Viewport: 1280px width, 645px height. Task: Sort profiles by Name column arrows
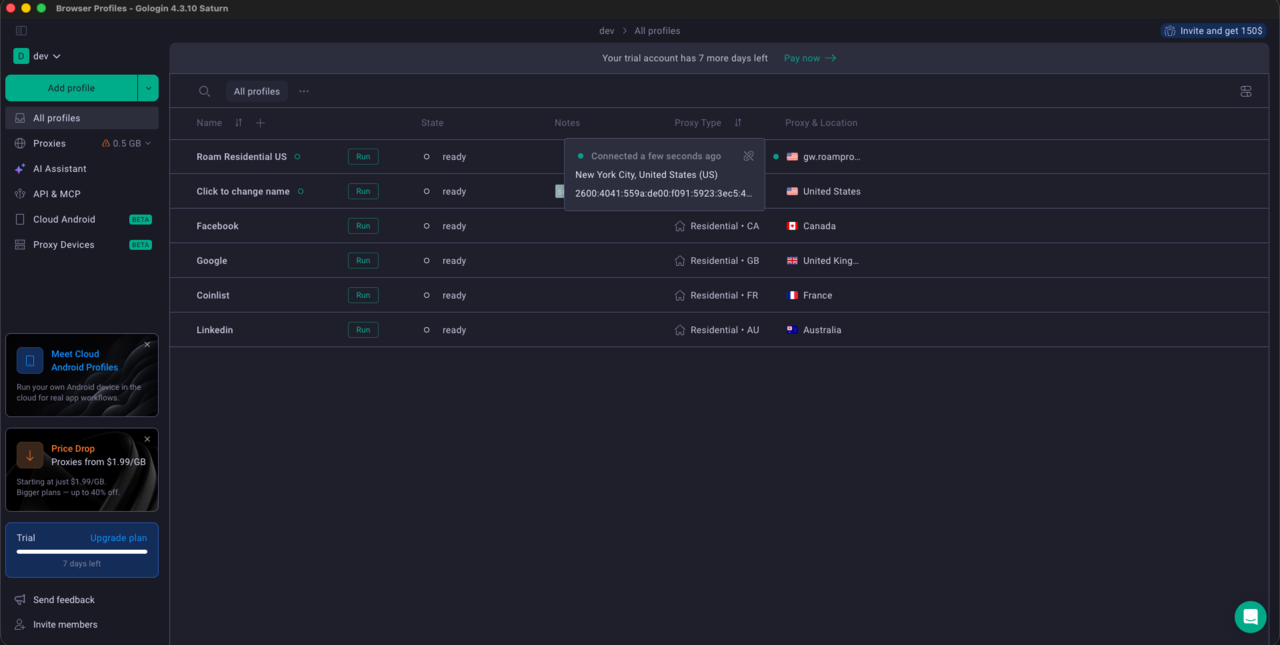[238, 123]
